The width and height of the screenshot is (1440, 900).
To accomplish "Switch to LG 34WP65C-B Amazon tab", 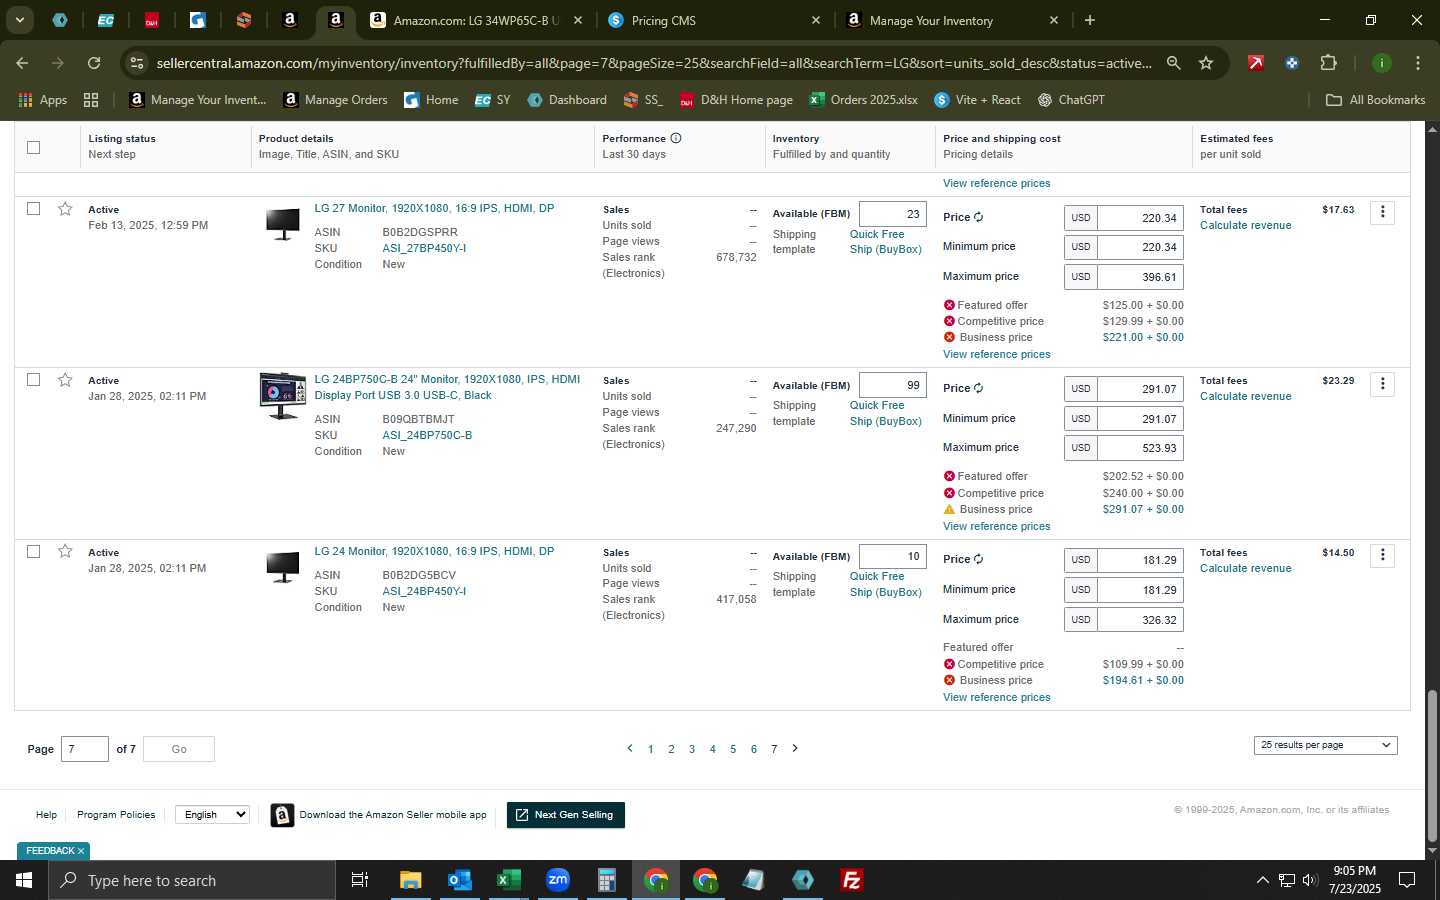I will click(475, 20).
